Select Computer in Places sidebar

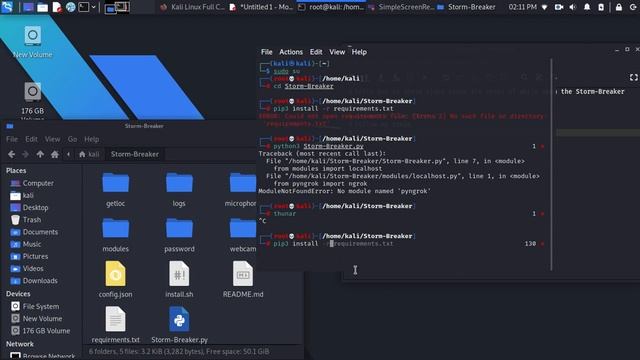tap(38, 183)
